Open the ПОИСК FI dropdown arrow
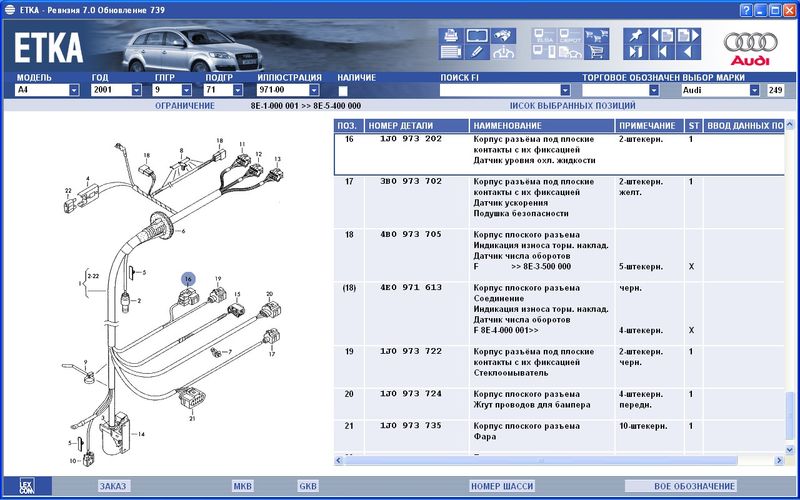Screen dimensions: 800x500 click(565, 90)
